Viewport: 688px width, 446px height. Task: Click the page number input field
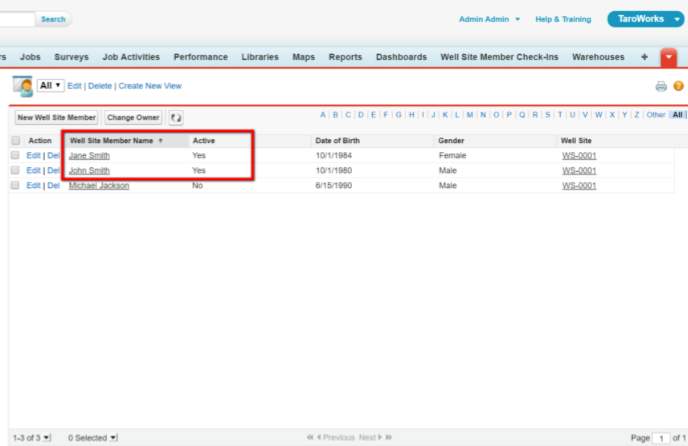coord(661,438)
